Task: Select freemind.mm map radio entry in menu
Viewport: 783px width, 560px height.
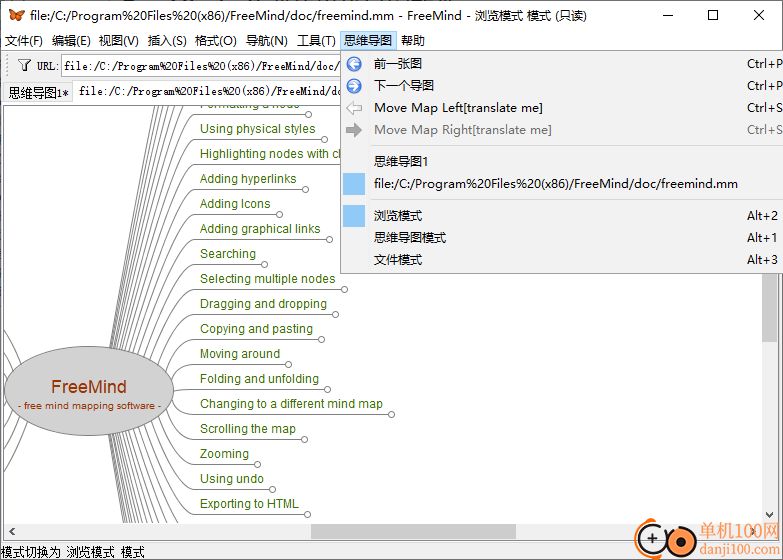Action: coord(562,184)
